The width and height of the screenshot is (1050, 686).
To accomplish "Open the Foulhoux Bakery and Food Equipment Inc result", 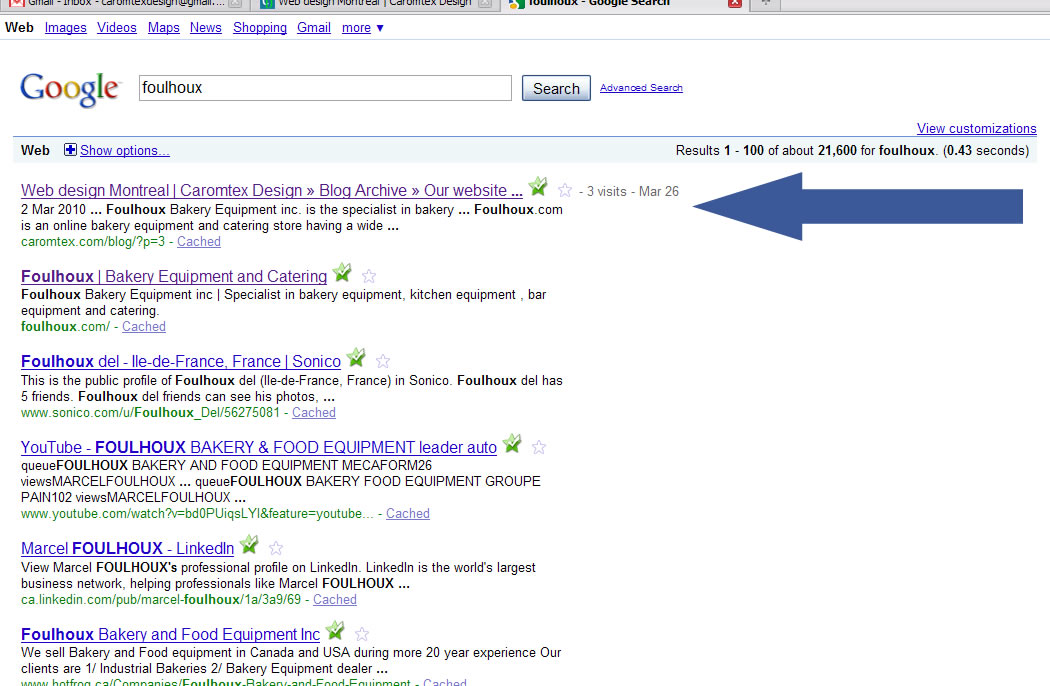I will click(x=170, y=634).
